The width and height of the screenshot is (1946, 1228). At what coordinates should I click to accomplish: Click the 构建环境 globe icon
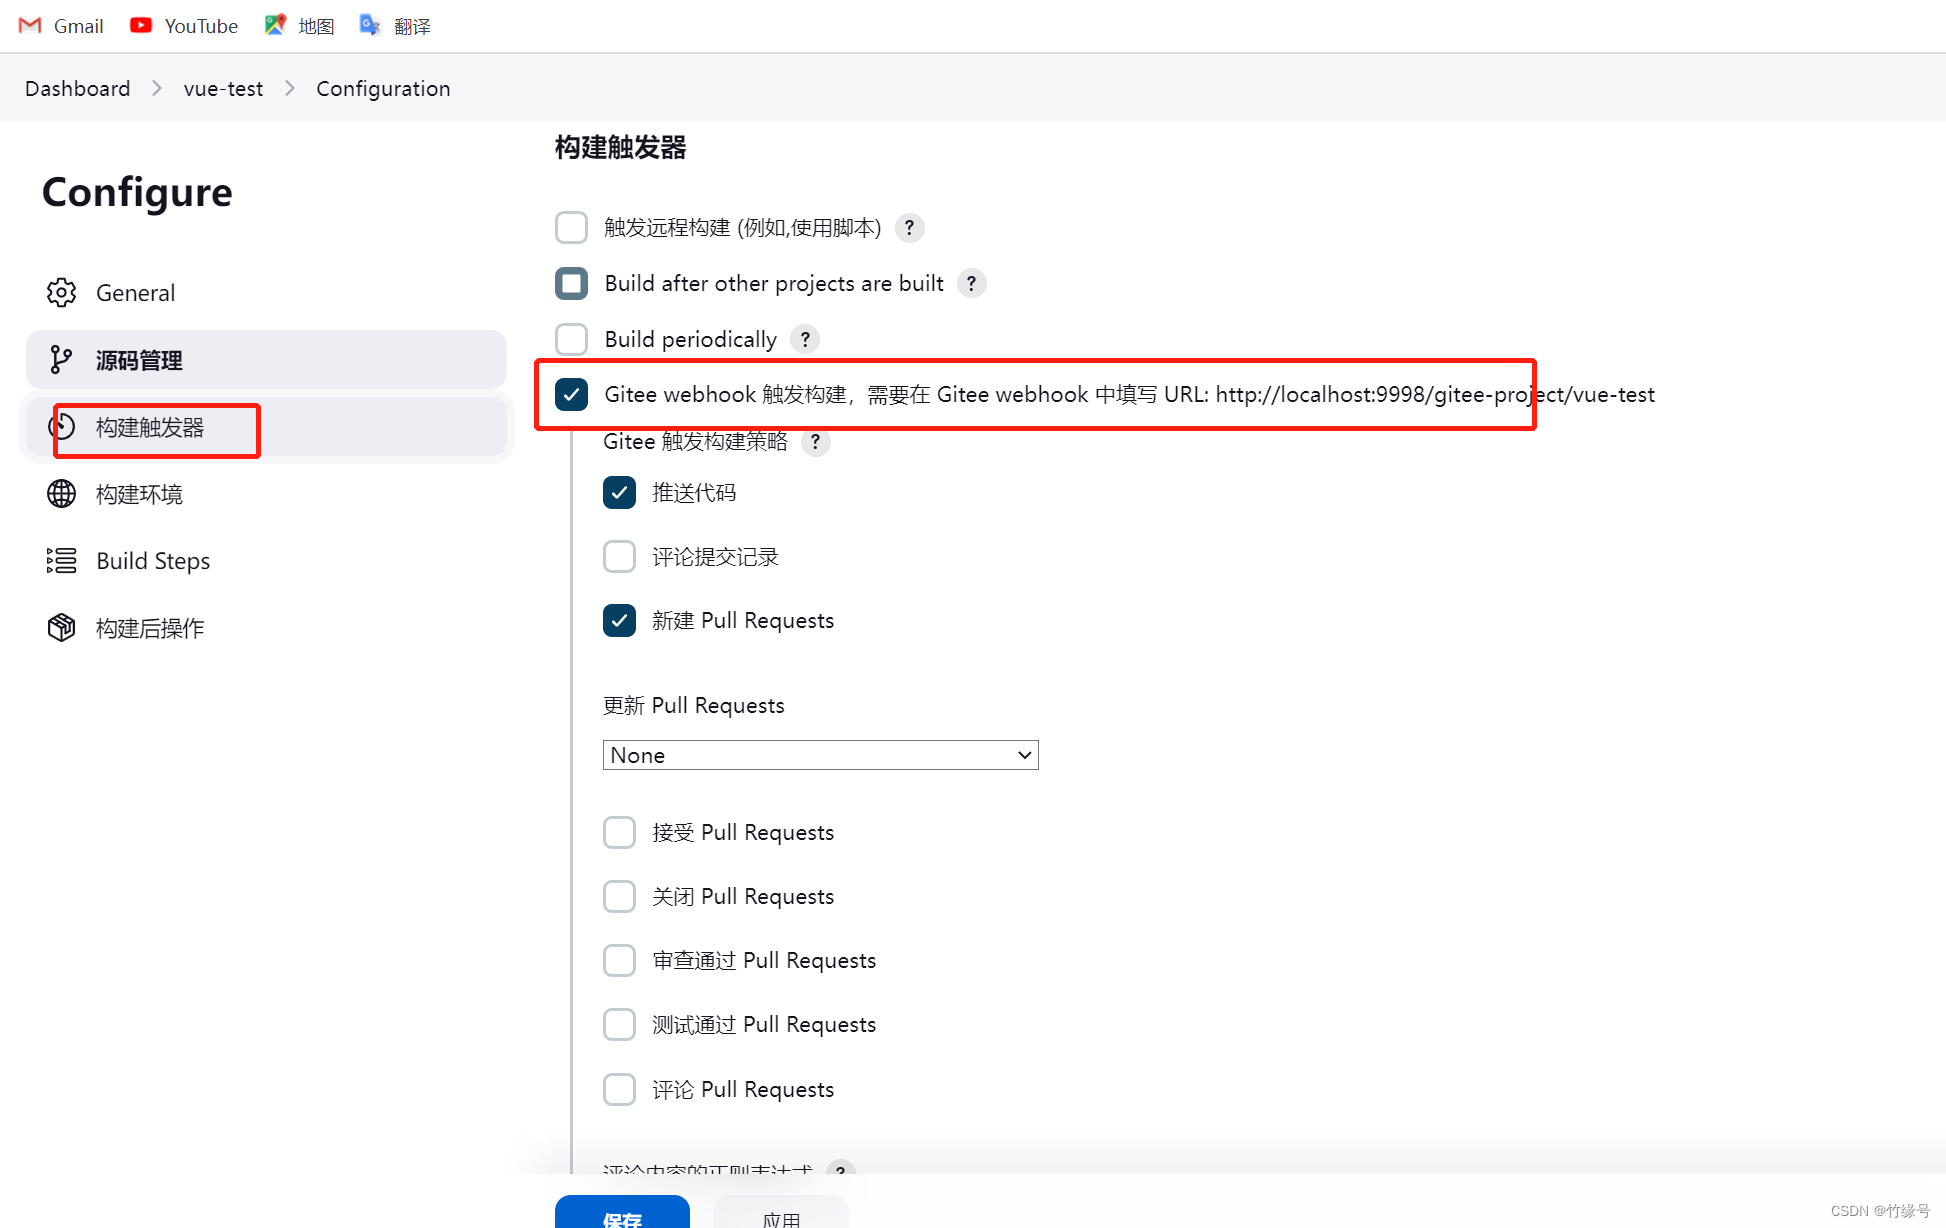pyautogui.click(x=61, y=494)
